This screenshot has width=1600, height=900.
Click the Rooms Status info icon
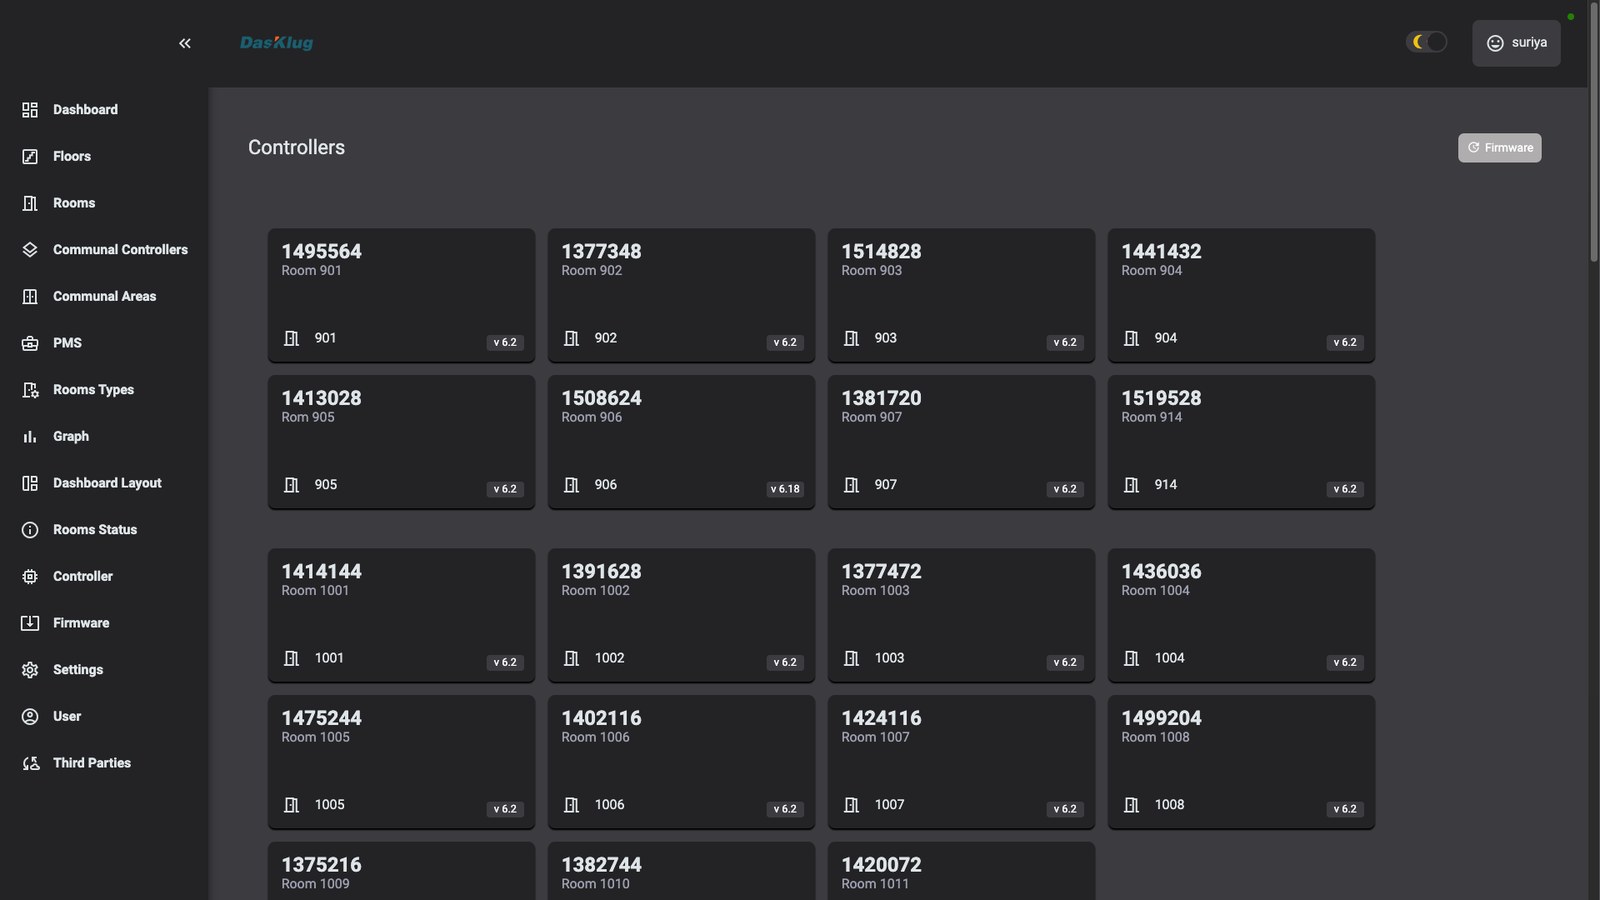[30, 530]
